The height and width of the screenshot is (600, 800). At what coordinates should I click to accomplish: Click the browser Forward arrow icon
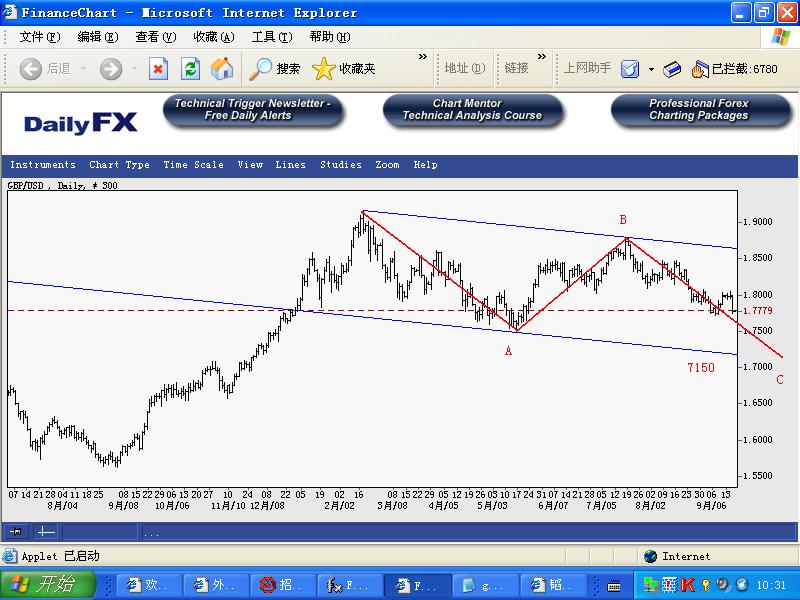(111, 68)
